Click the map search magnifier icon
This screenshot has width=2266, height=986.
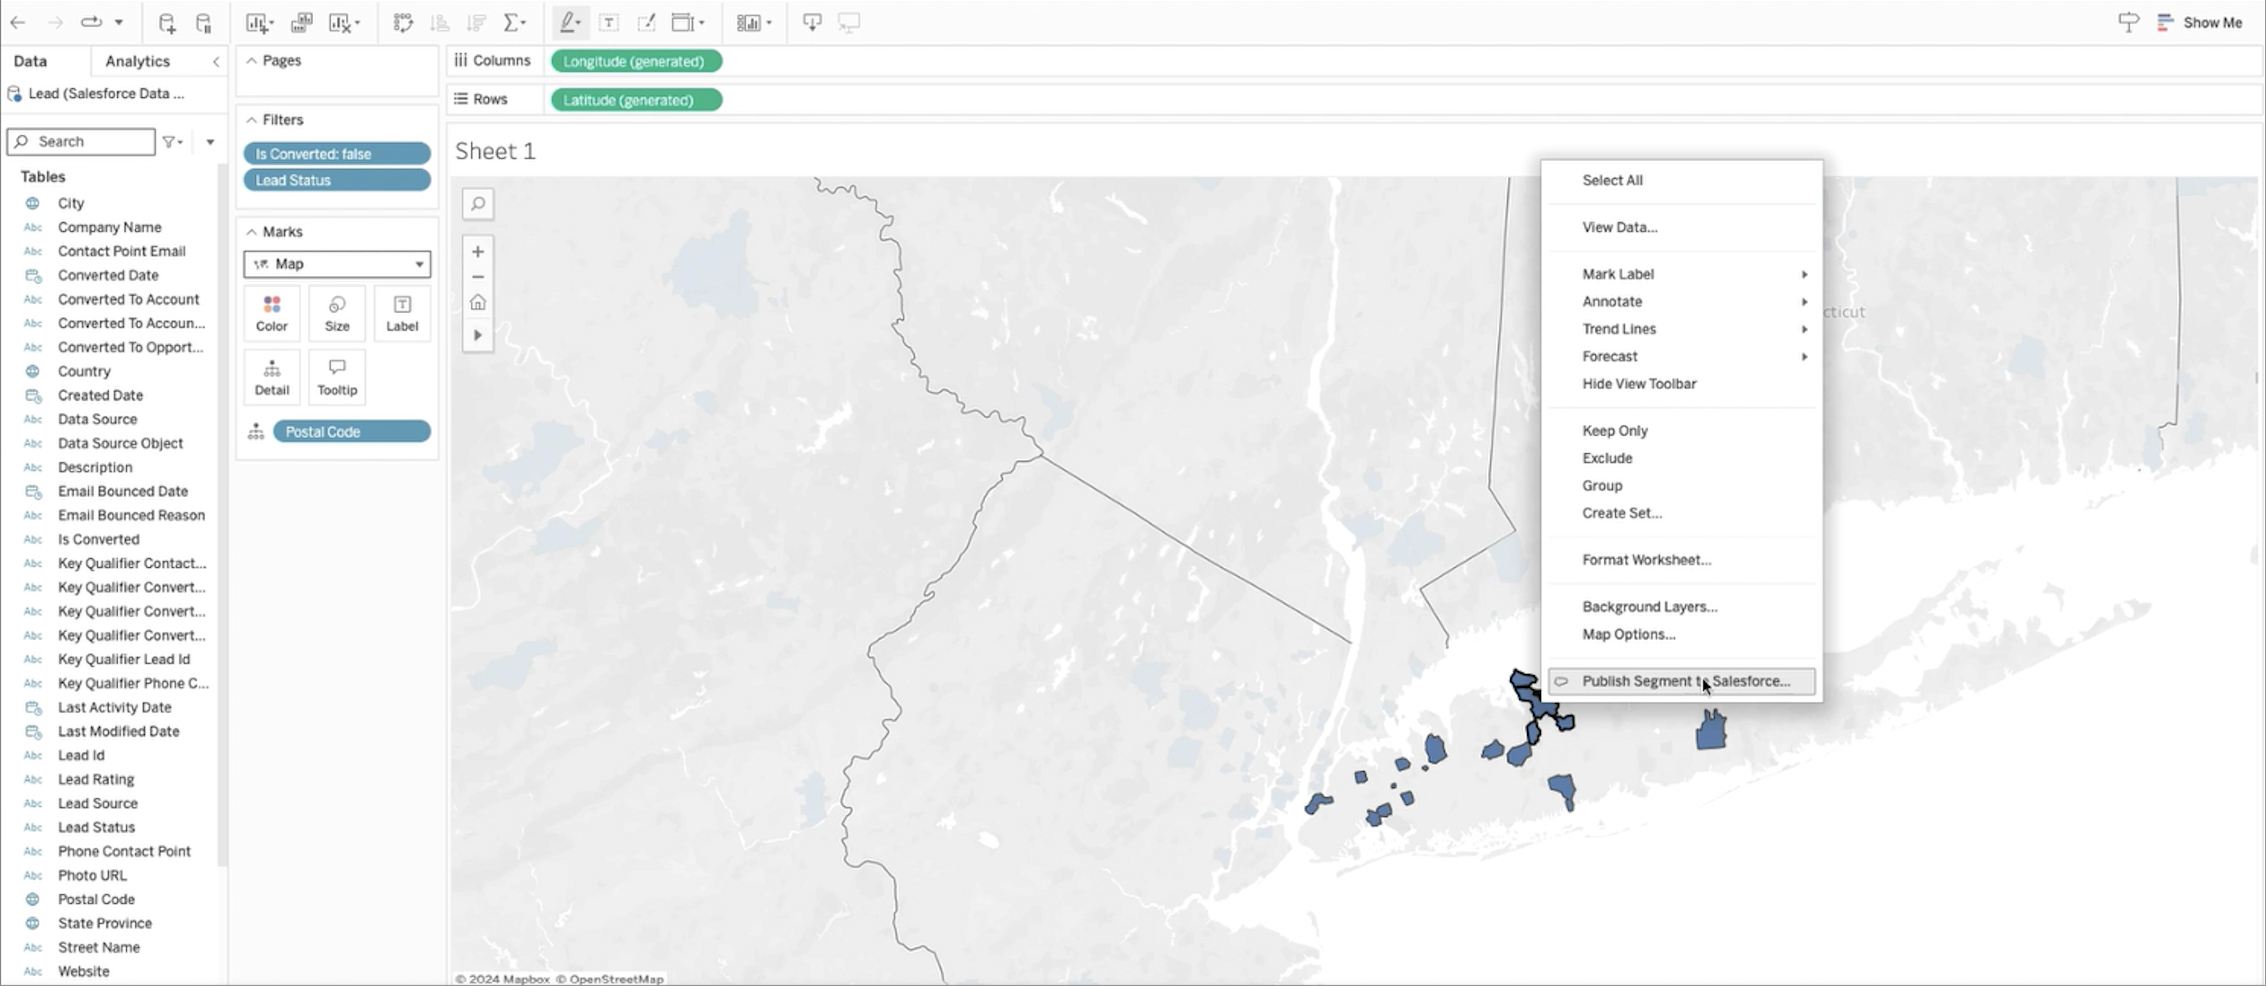pyautogui.click(x=478, y=204)
